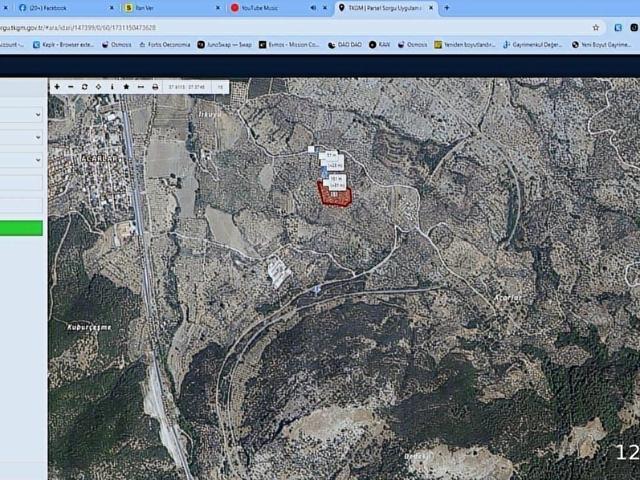Bookmark this page with the star icon
Screen dimensions: 640x480
coord(596,27)
